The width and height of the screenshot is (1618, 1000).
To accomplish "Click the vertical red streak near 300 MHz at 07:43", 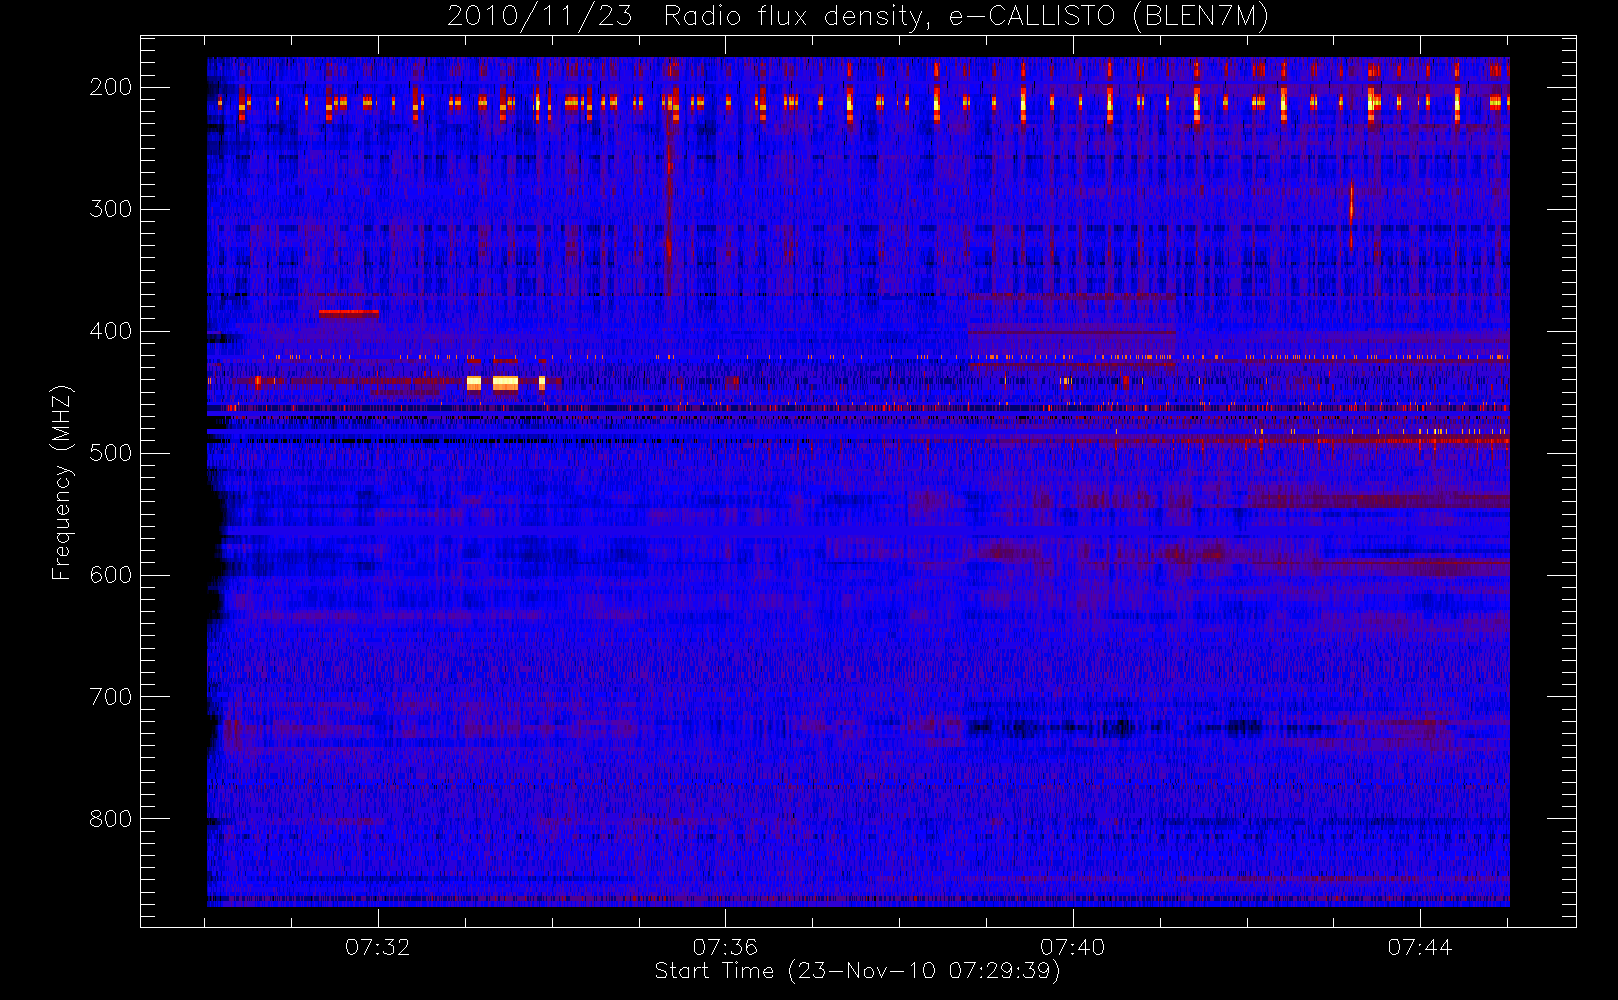I will point(1351,213).
